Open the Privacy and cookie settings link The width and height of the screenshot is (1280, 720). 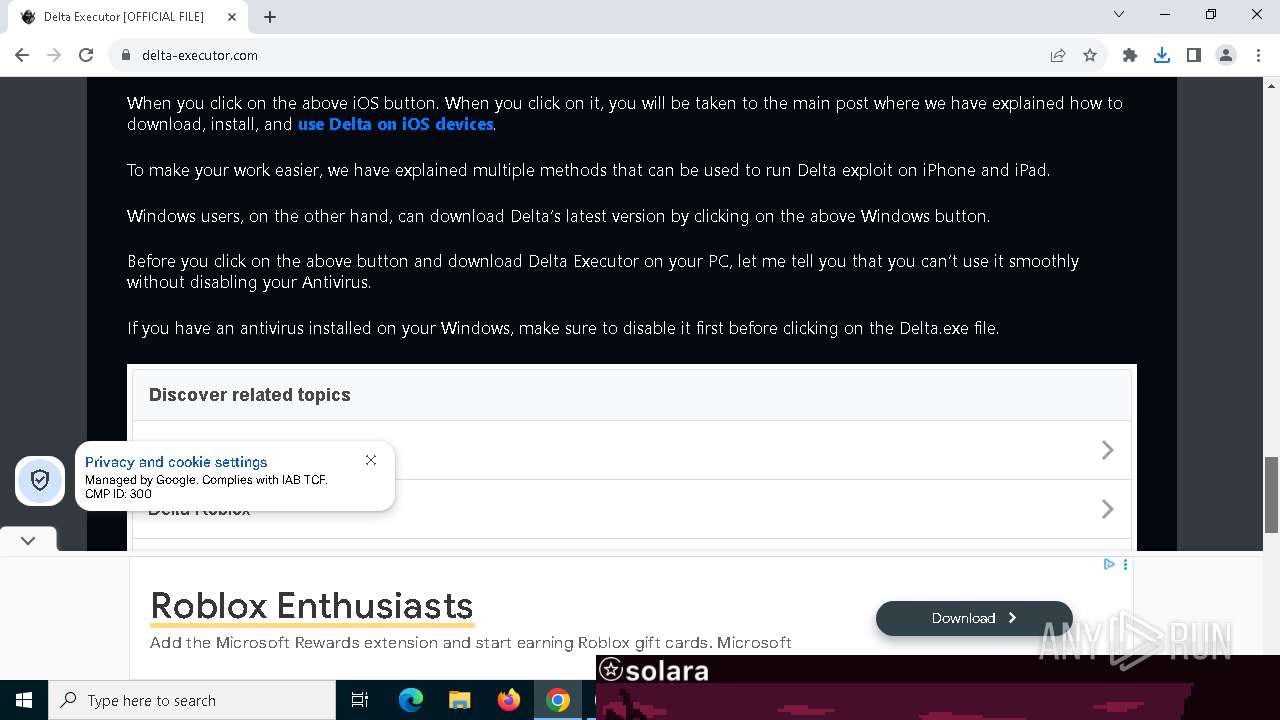pos(176,462)
